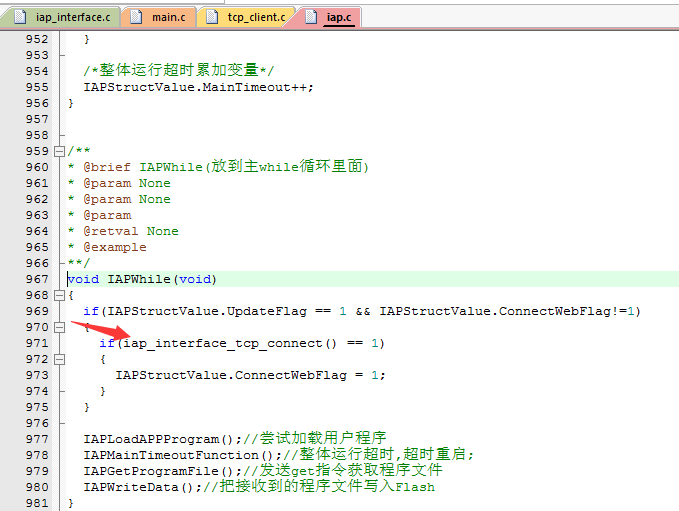The image size is (679, 511).
Task: Click the 把接收到的程序文件写入Flash comment
Action: pos(319,486)
